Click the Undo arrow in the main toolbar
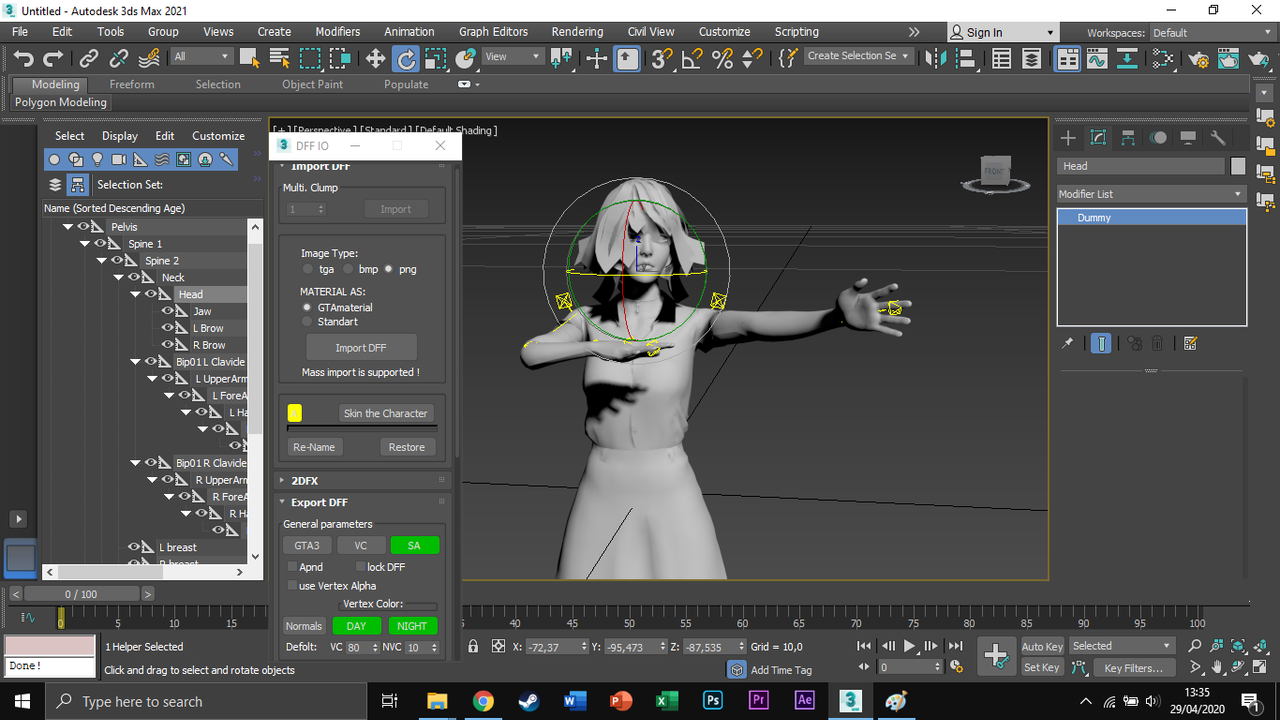 [23, 59]
